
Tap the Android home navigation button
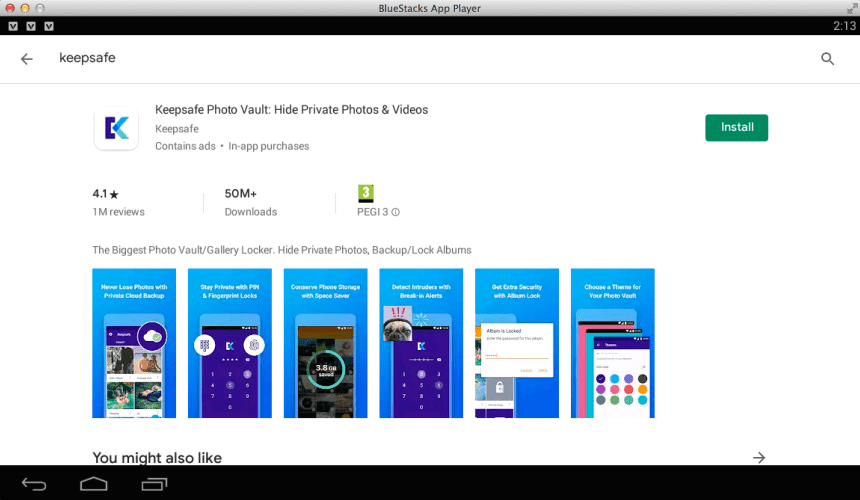pyautogui.click(x=94, y=484)
